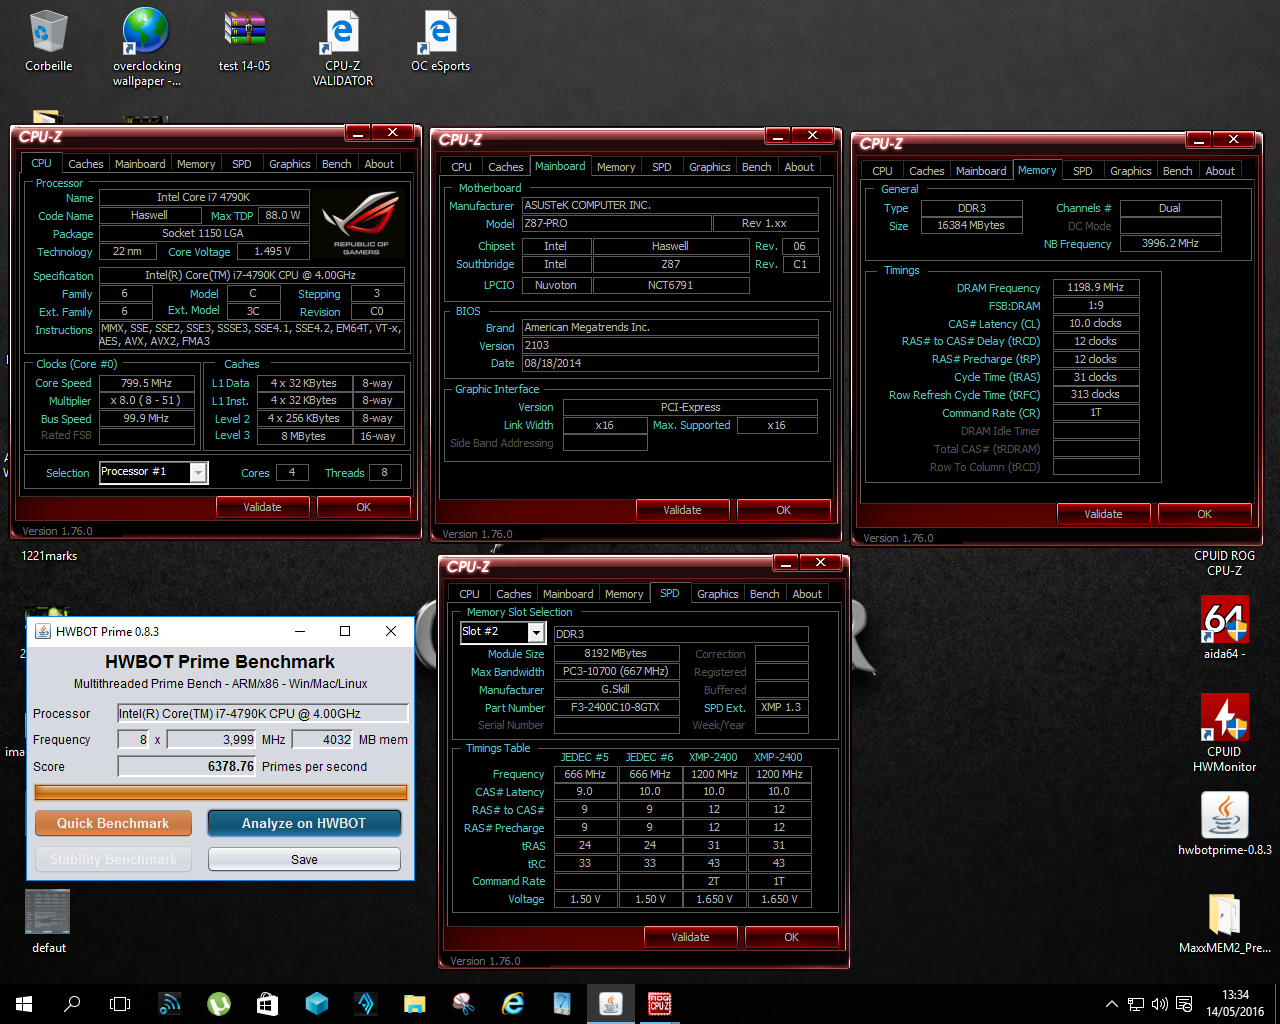Open Memory tab in the SPD window
The width and height of the screenshot is (1280, 1024).
click(624, 594)
